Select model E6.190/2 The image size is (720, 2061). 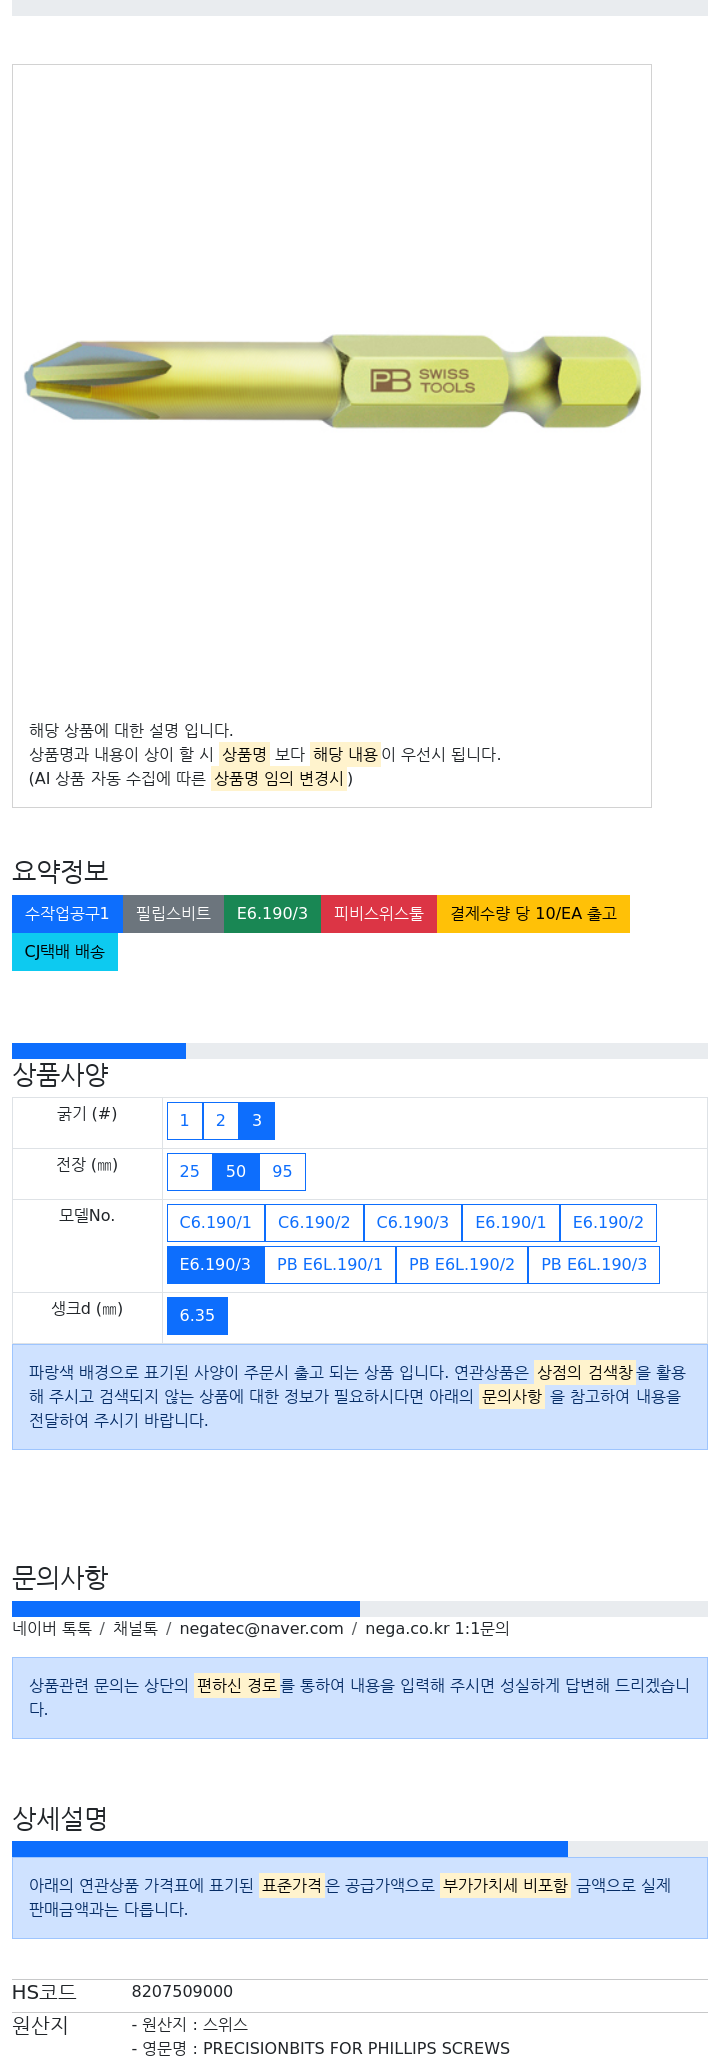coord(608,1223)
